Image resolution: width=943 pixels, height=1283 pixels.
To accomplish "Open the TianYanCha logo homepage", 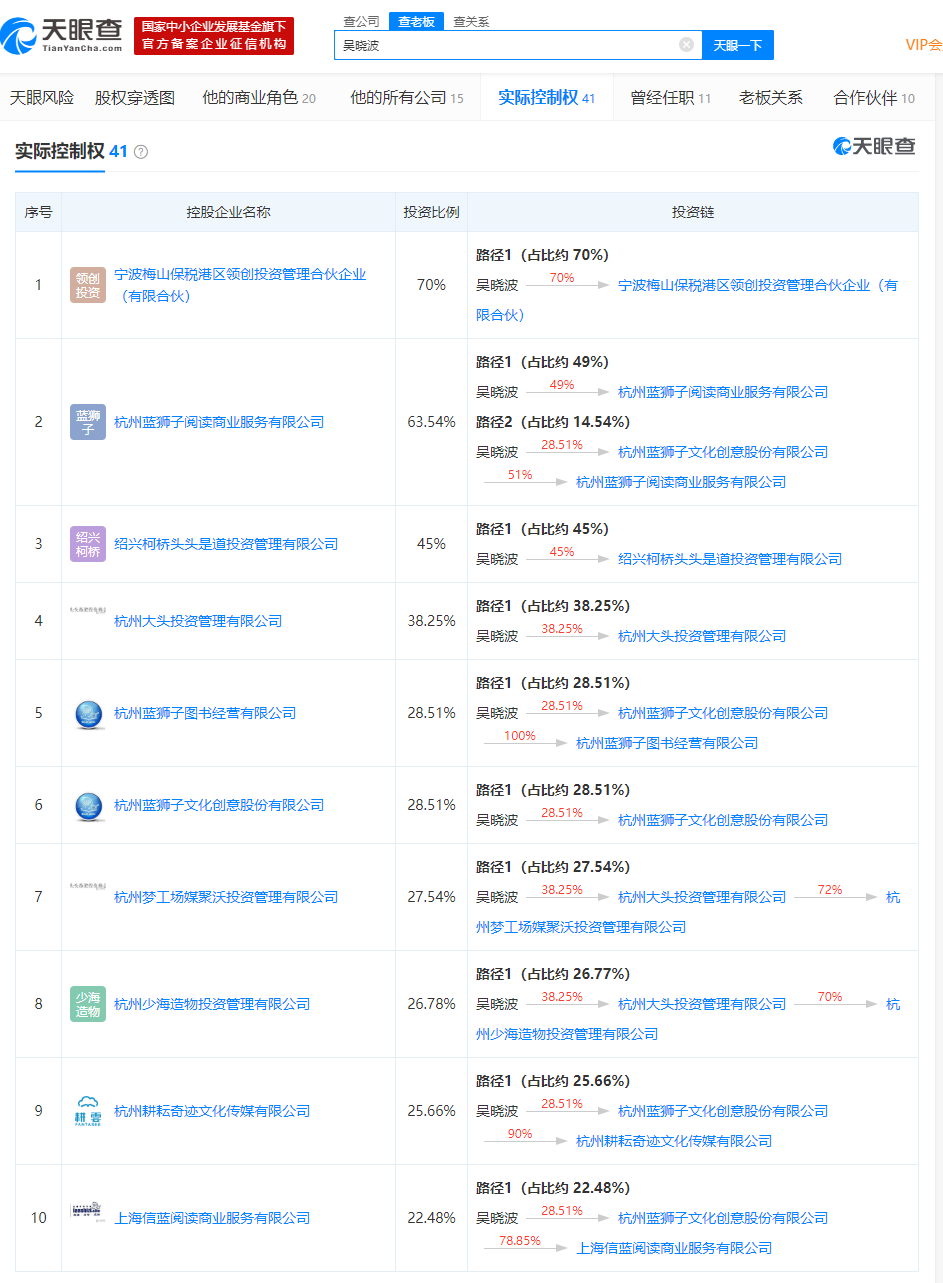I will pos(62,36).
